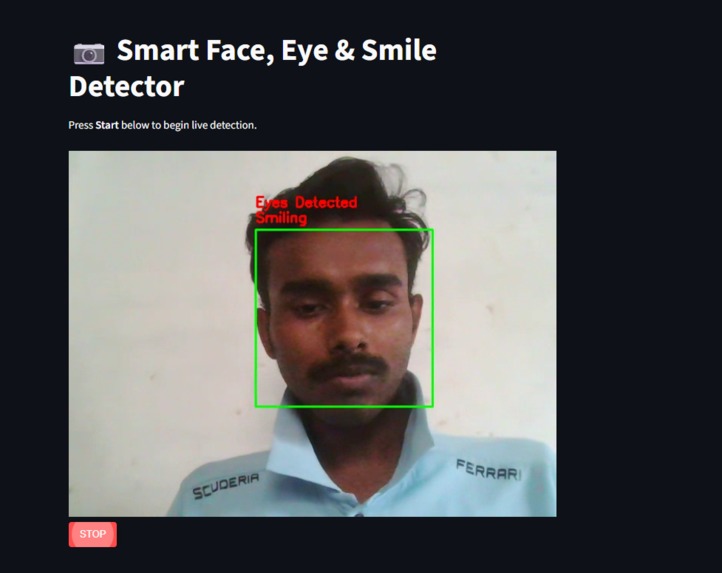Screen dimensions: 722x573
Task: Click the 'Press Start below to begin live detection.' text
Action: click(x=163, y=125)
